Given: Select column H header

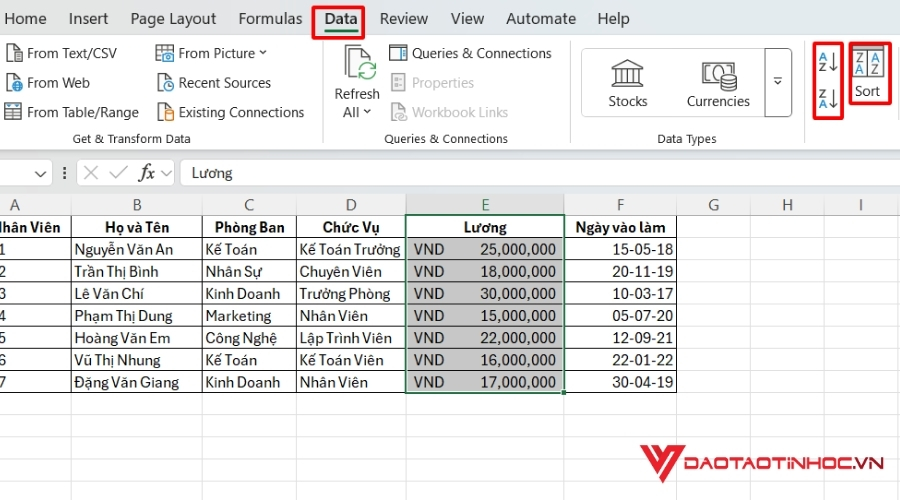Looking at the screenshot, I should click(x=787, y=205).
